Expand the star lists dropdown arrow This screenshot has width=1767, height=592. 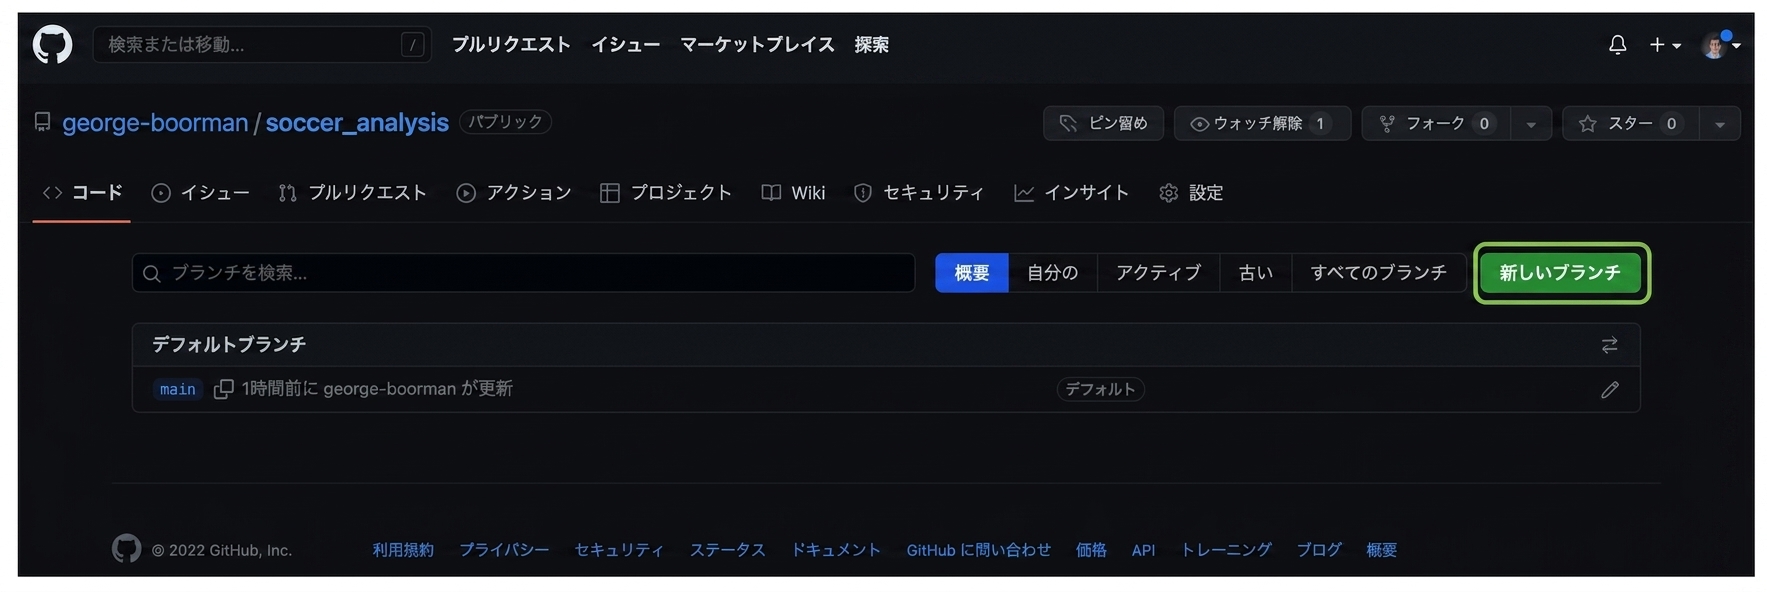[x=1720, y=124]
